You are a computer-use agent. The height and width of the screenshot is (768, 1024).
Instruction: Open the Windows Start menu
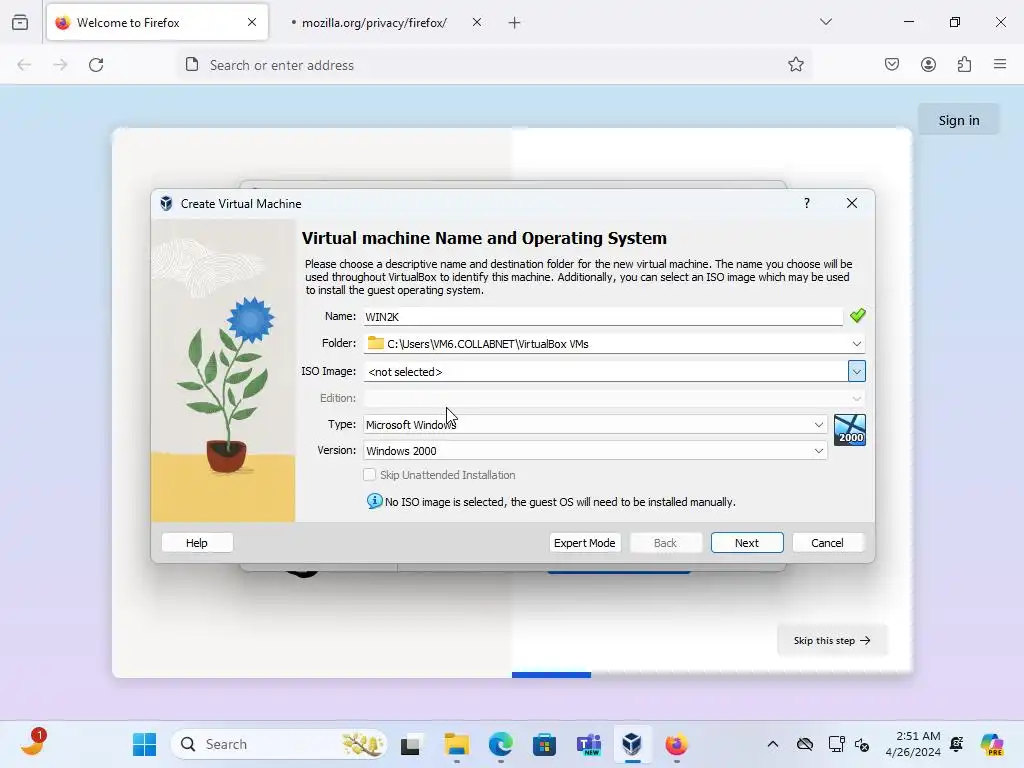[x=144, y=744]
